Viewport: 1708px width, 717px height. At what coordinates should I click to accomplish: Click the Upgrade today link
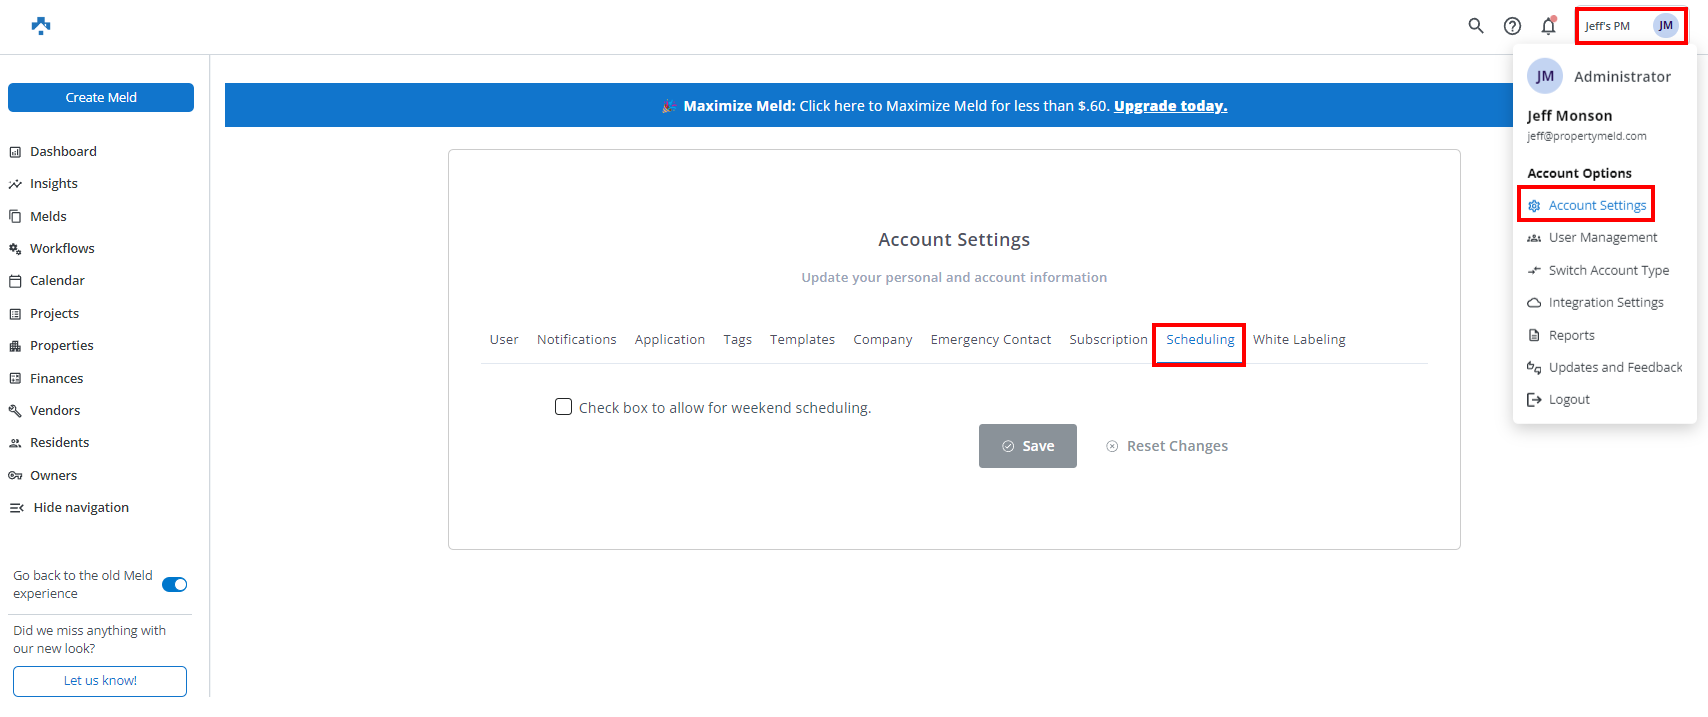pos(1170,106)
